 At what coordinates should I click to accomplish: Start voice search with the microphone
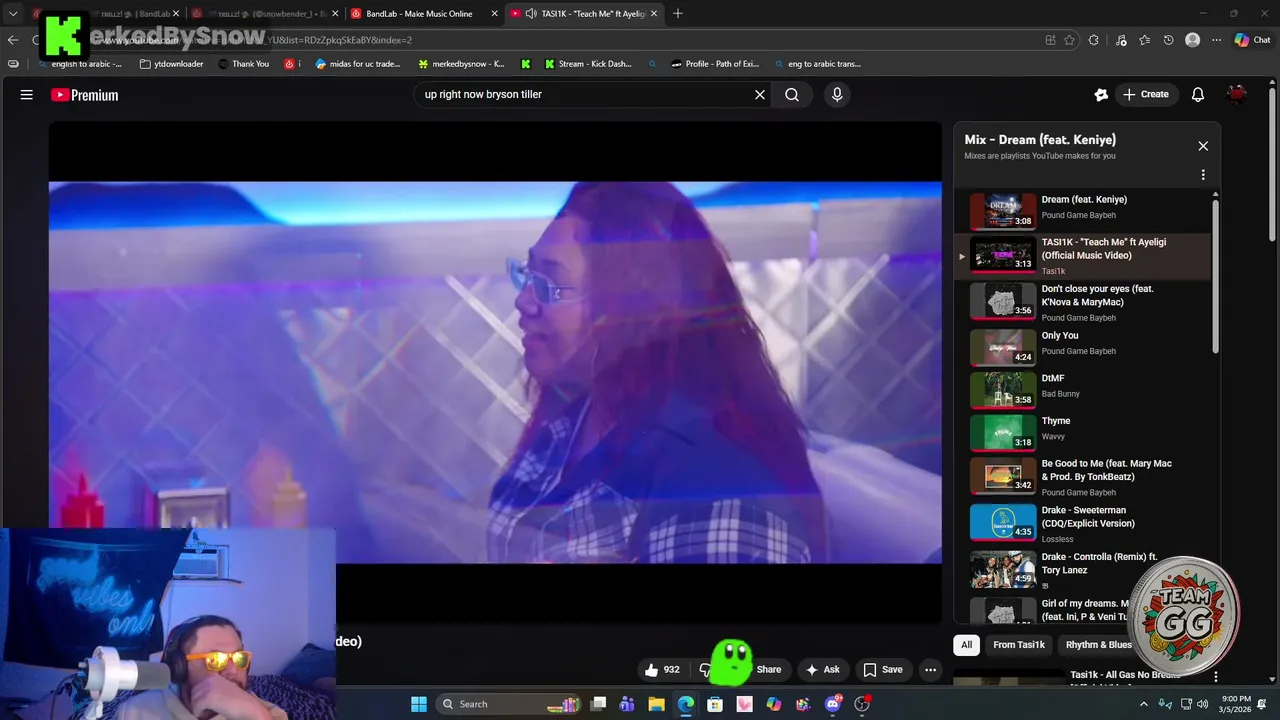coord(837,95)
